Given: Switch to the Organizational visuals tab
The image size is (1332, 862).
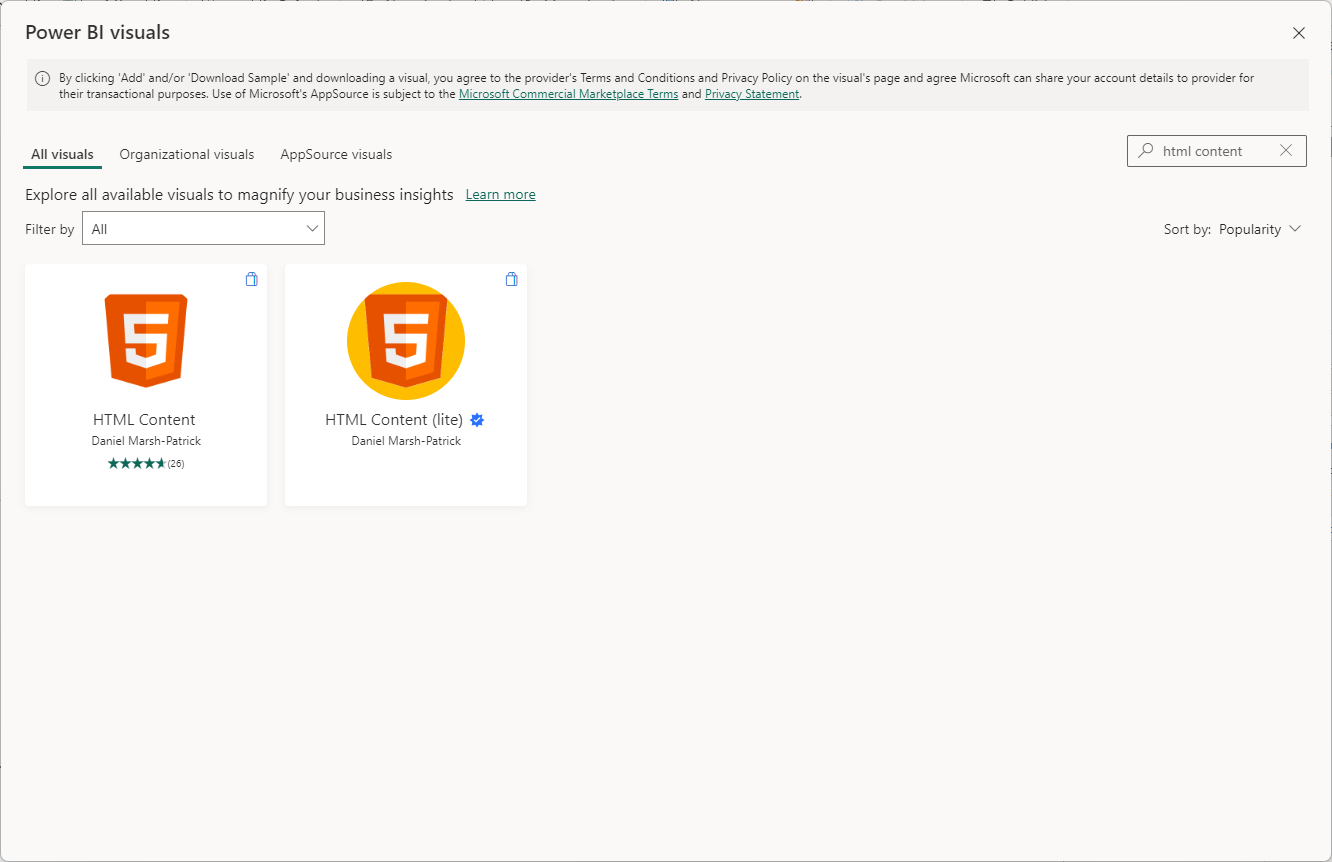Looking at the screenshot, I should click(187, 155).
